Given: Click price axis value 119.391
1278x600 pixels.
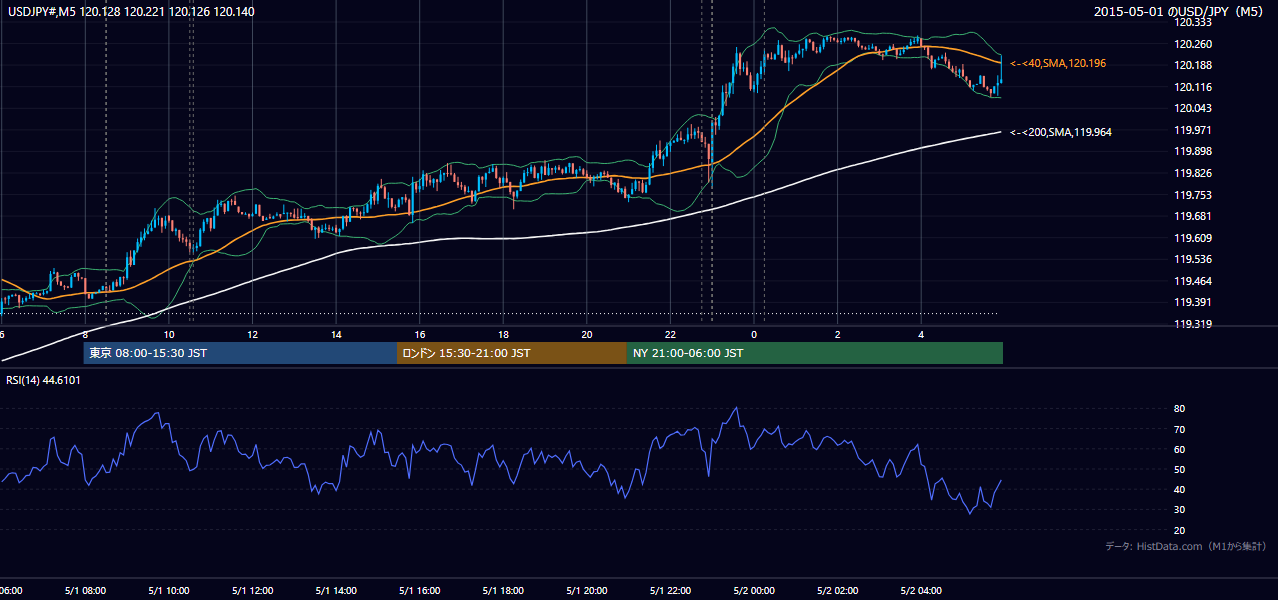Looking at the screenshot, I should [x=1193, y=302].
